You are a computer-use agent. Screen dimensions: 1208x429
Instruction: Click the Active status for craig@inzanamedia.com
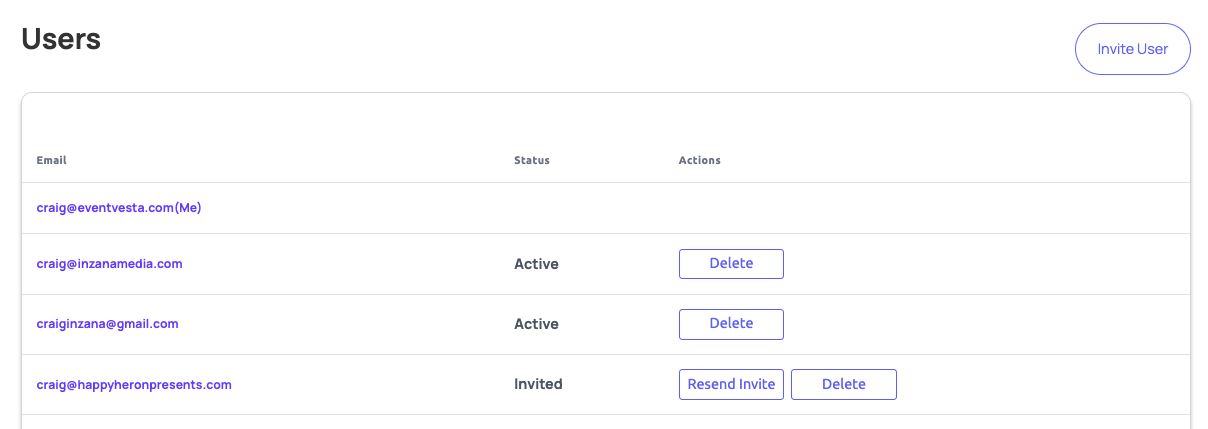point(536,264)
